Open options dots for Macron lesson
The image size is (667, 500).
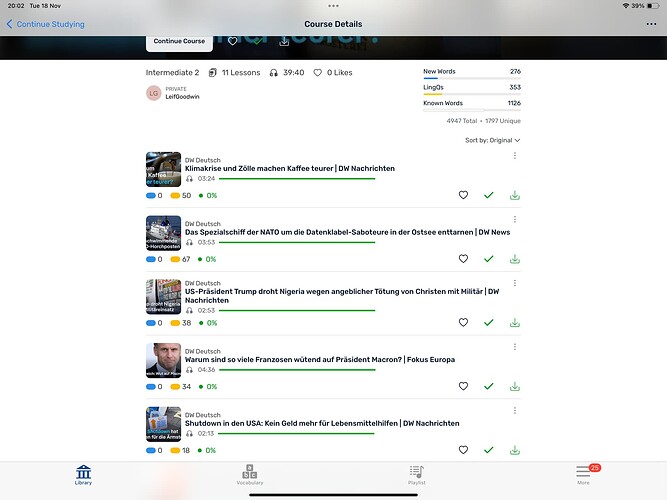point(515,347)
